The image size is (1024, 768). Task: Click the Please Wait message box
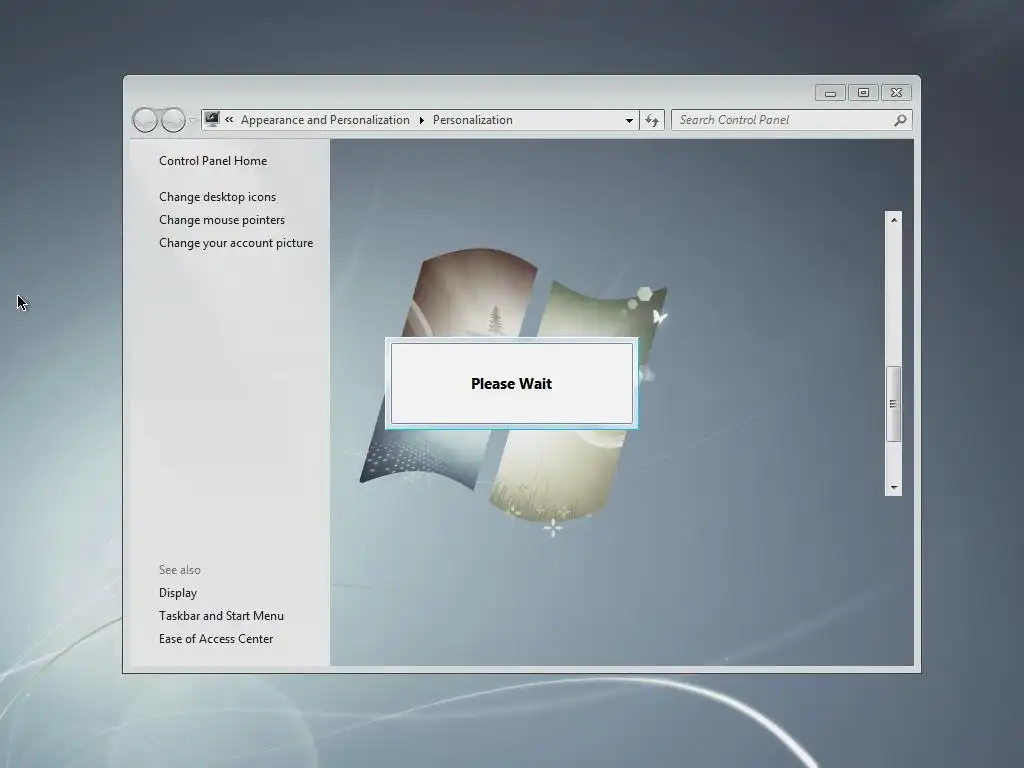tap(511, 383)
